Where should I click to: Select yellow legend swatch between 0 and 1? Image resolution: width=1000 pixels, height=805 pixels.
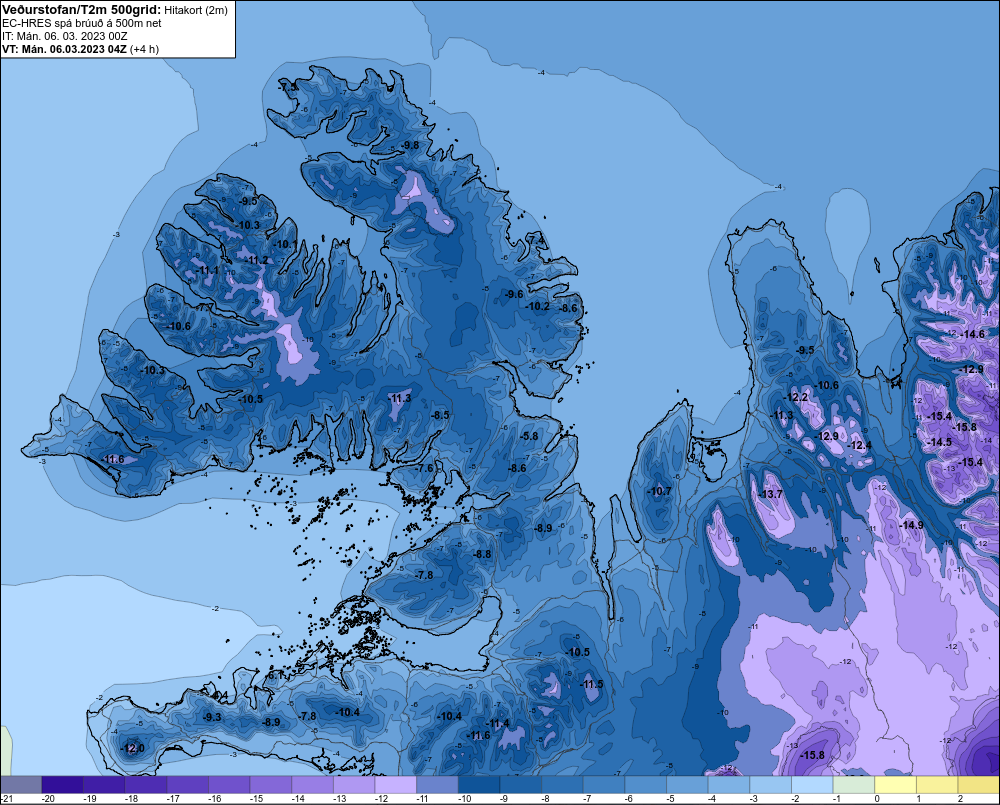[895, 784]
